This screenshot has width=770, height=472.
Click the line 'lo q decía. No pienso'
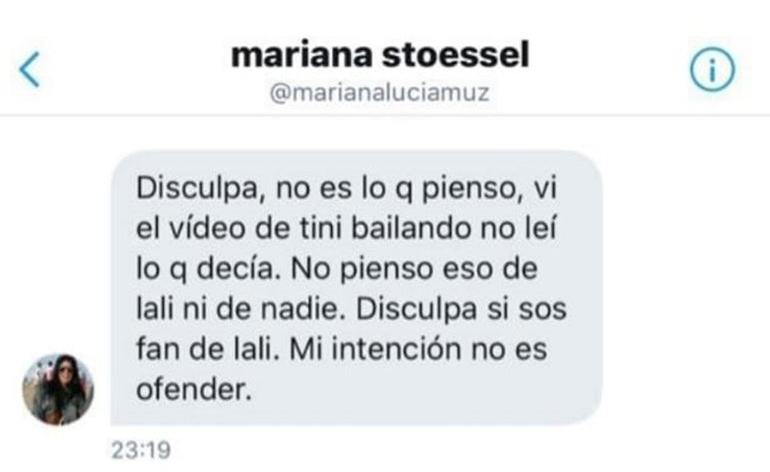pyautogui.click(x=337, y=269)
